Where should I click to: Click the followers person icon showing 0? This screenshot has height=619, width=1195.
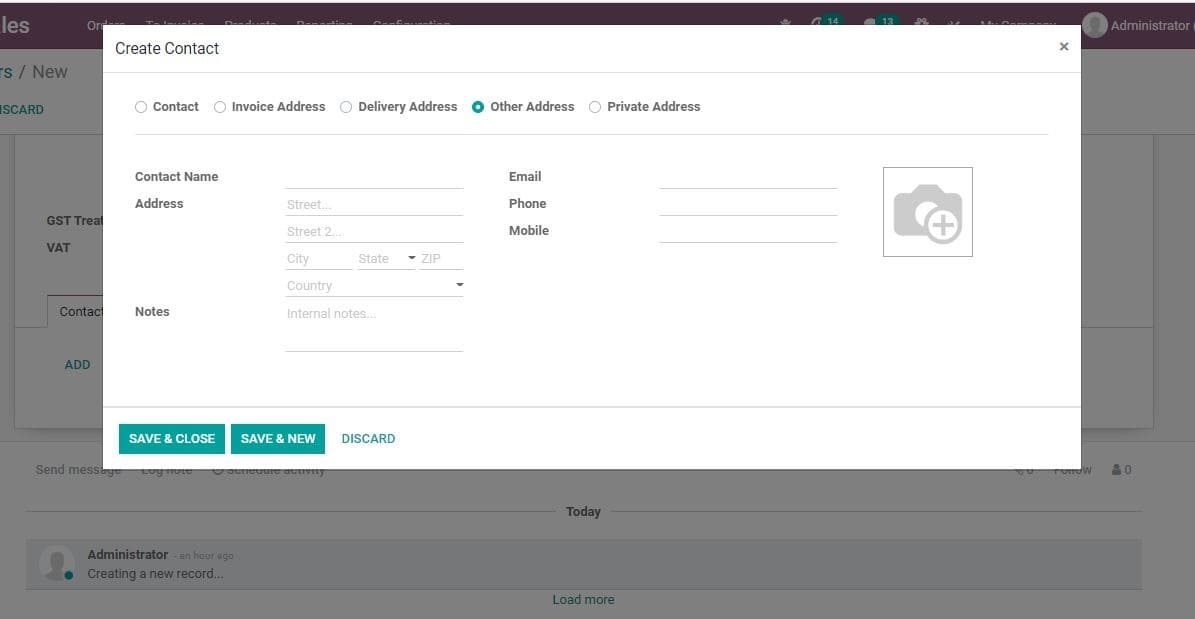[x=1119, y=468]
